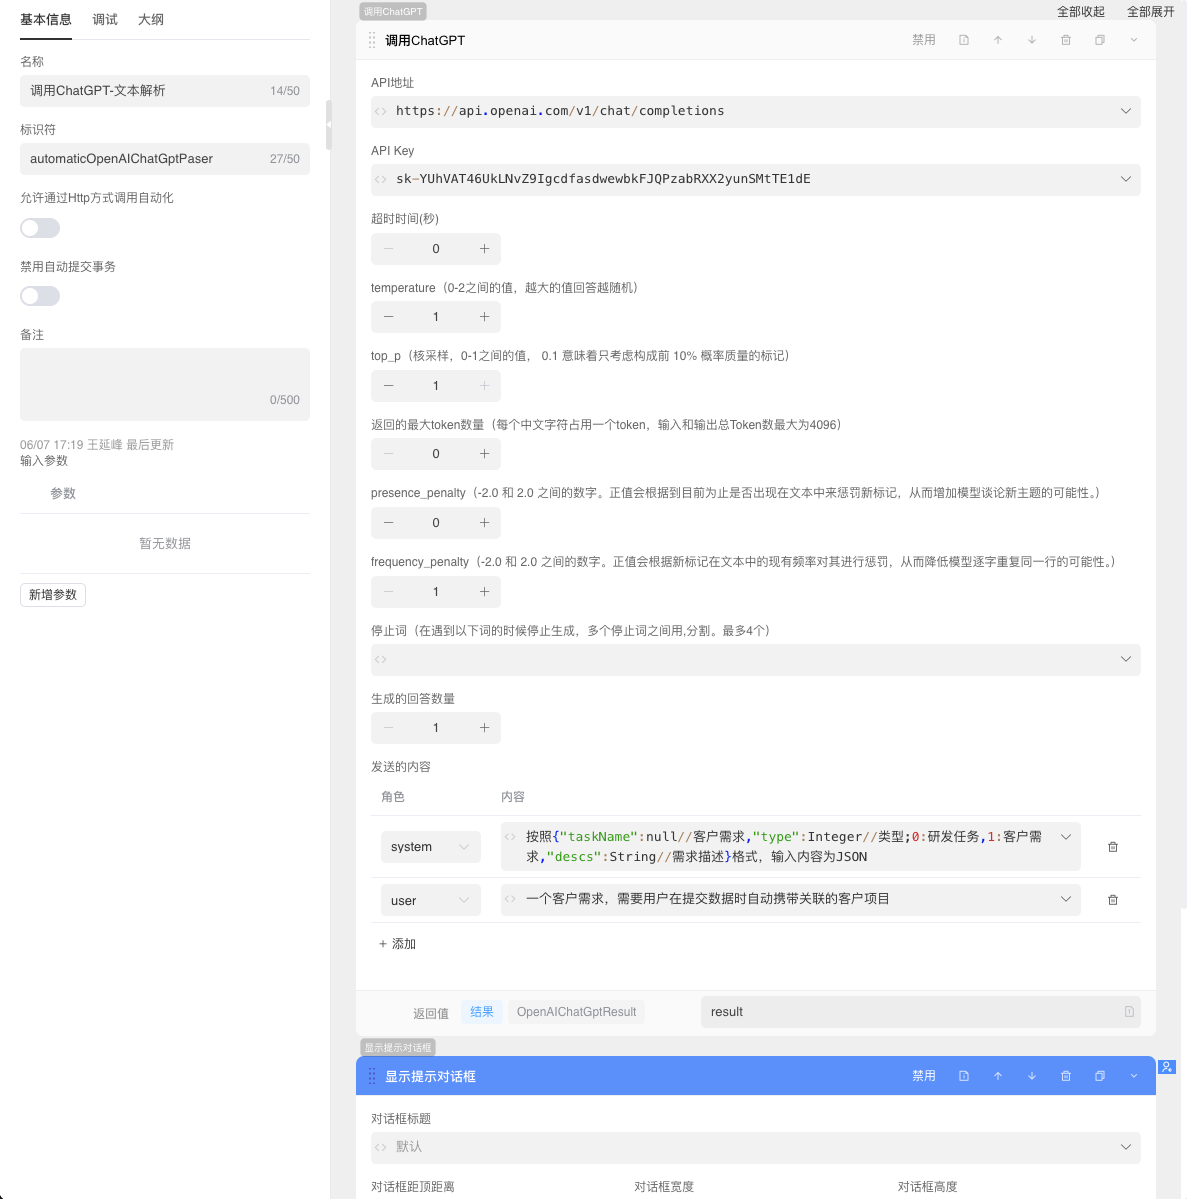Screen dimensions: 1187x1199
Task: Enable 允许通过Http方式调用自动化 switch
Action: pyautogui.click(x=40, y=228)
